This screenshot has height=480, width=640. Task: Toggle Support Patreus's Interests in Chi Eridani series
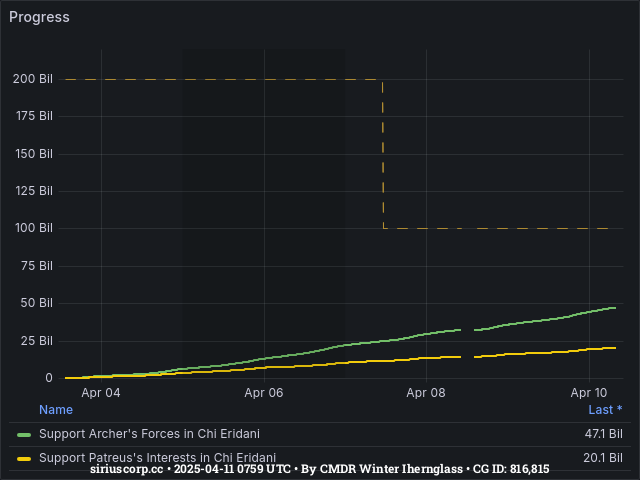pyautogui.click(x=158, y=458)
